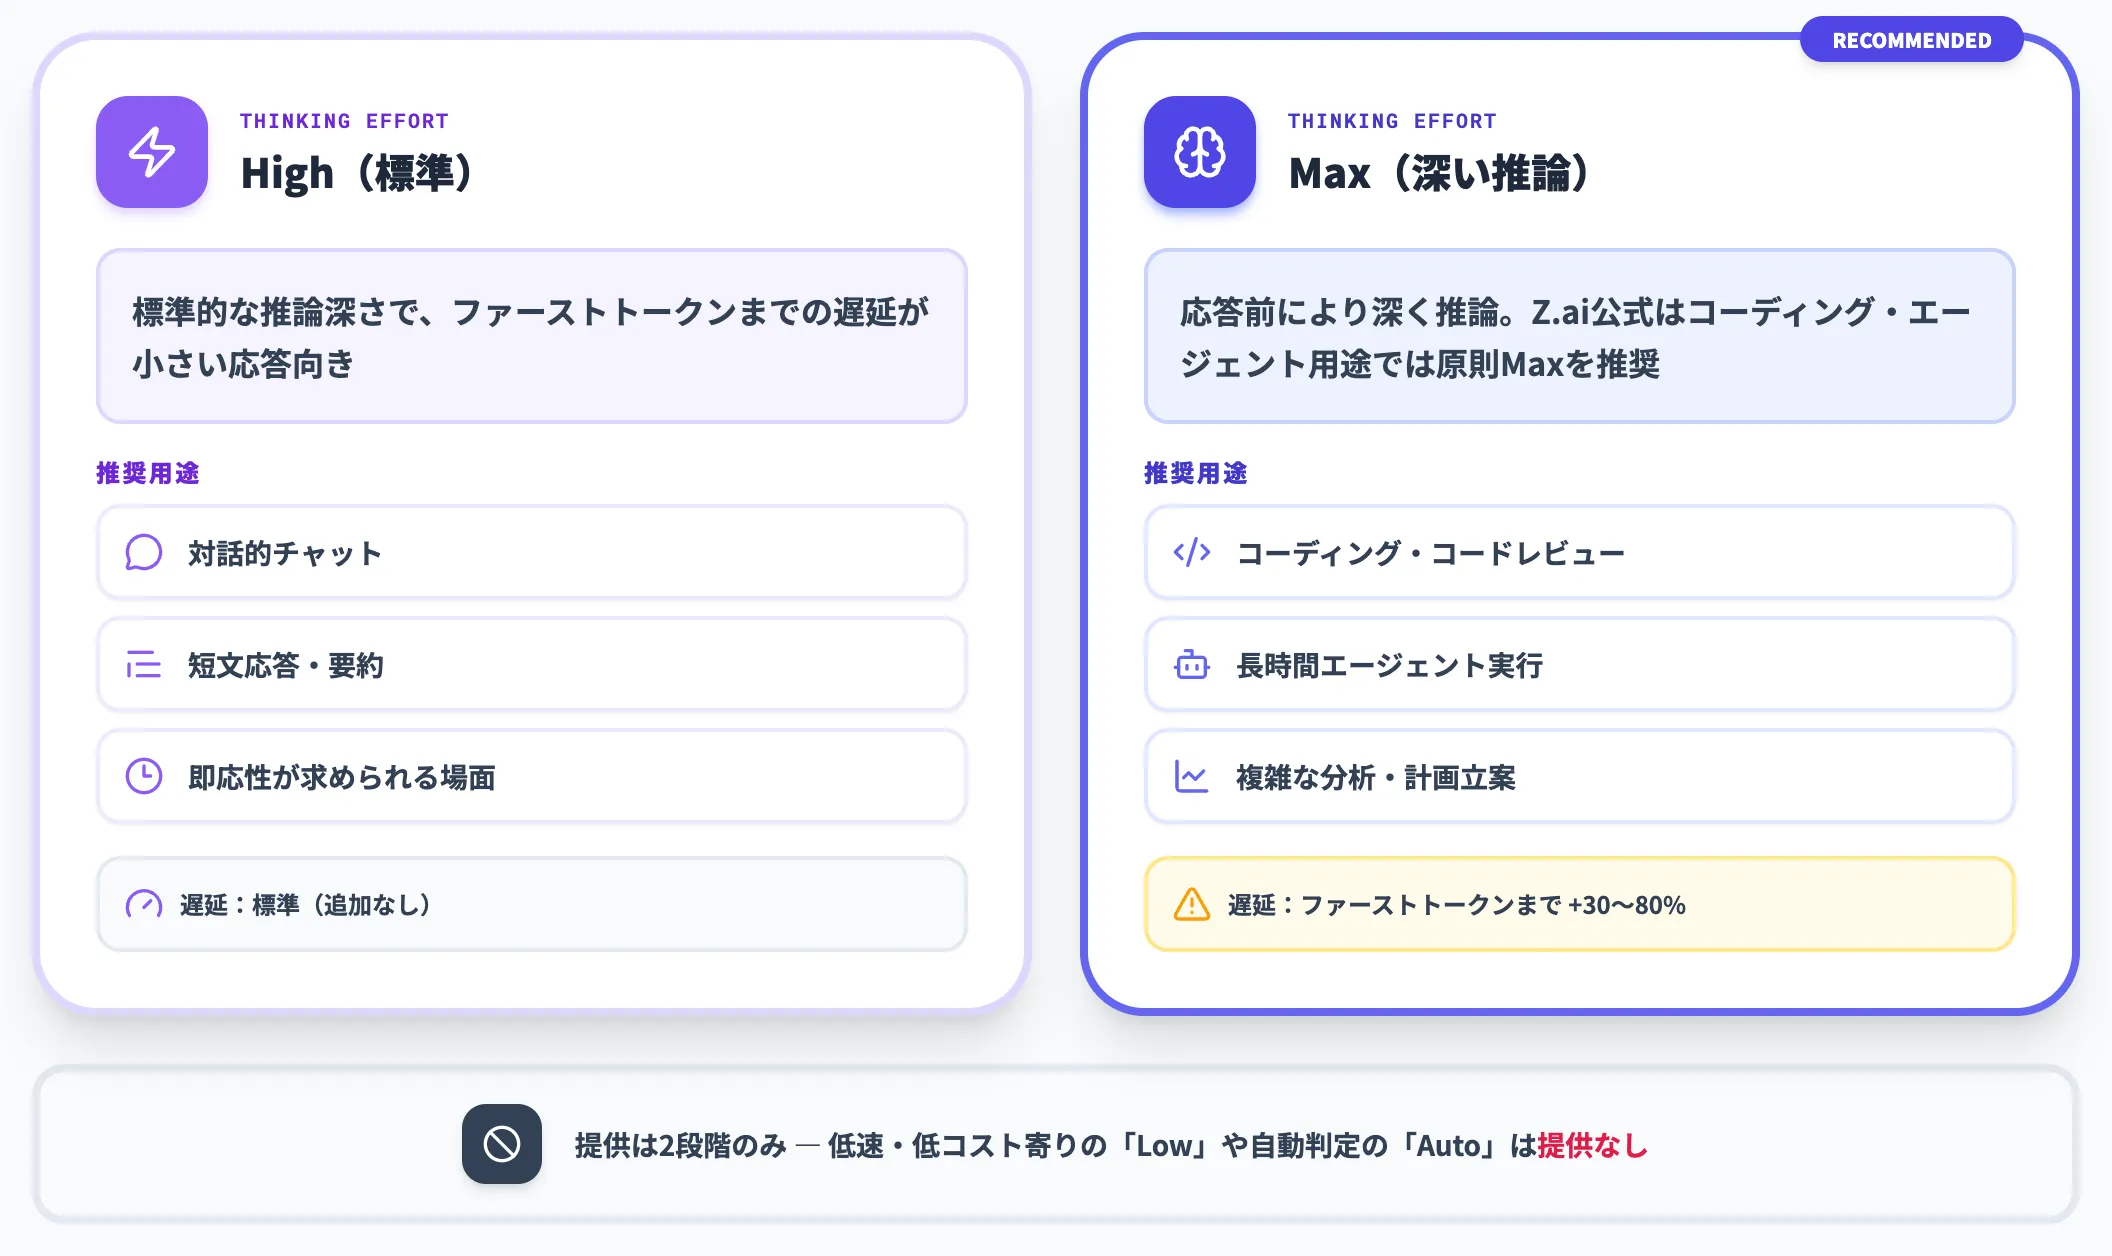Click the Max（深い推論）heading
The width and height of the screenshot is (2112, 1256).
click(x=1441, y=173)
